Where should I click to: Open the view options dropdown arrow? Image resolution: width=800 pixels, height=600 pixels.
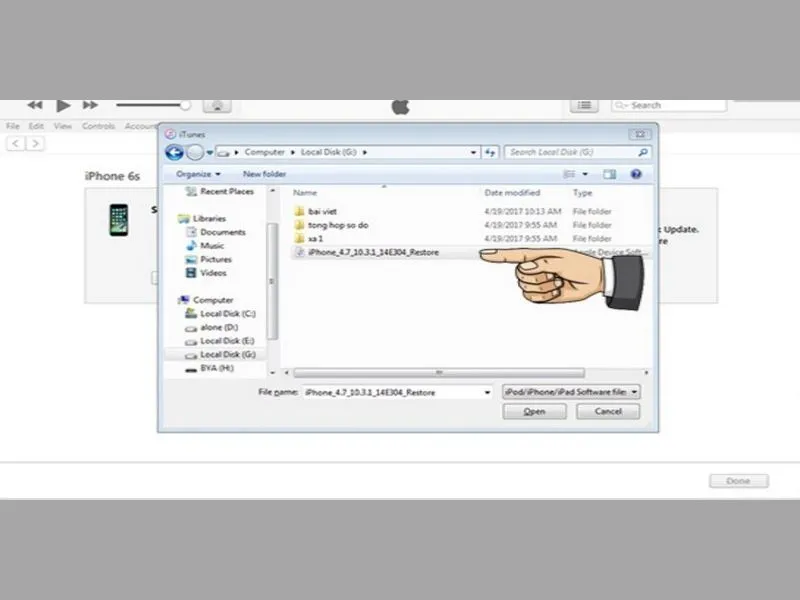[585, 174]
